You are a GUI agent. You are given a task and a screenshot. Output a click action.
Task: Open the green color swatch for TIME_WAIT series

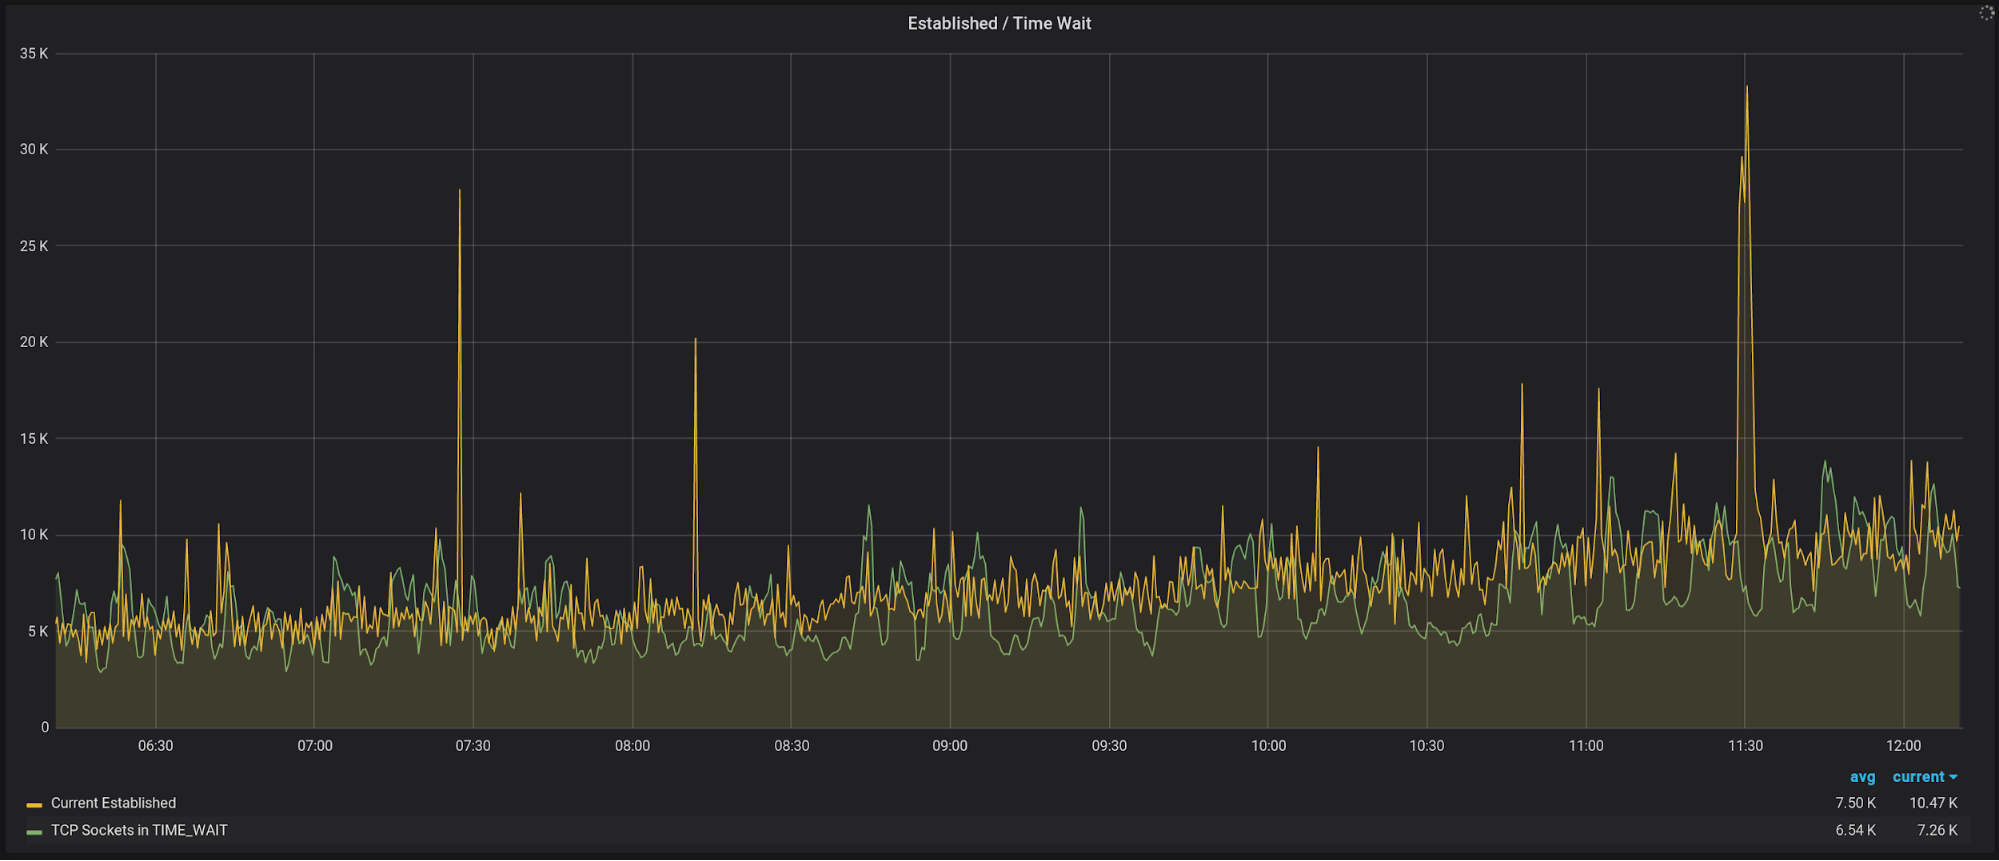pyautogui.click(x=34, y=831)
